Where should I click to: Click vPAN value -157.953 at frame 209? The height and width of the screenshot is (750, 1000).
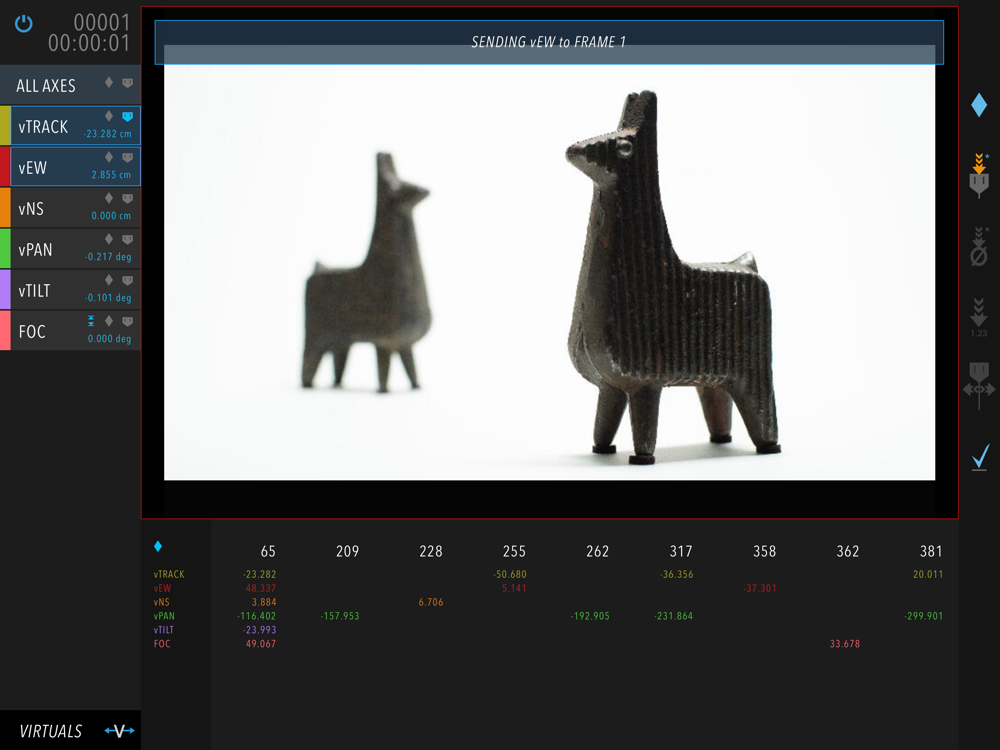click(x=340, y=616)
